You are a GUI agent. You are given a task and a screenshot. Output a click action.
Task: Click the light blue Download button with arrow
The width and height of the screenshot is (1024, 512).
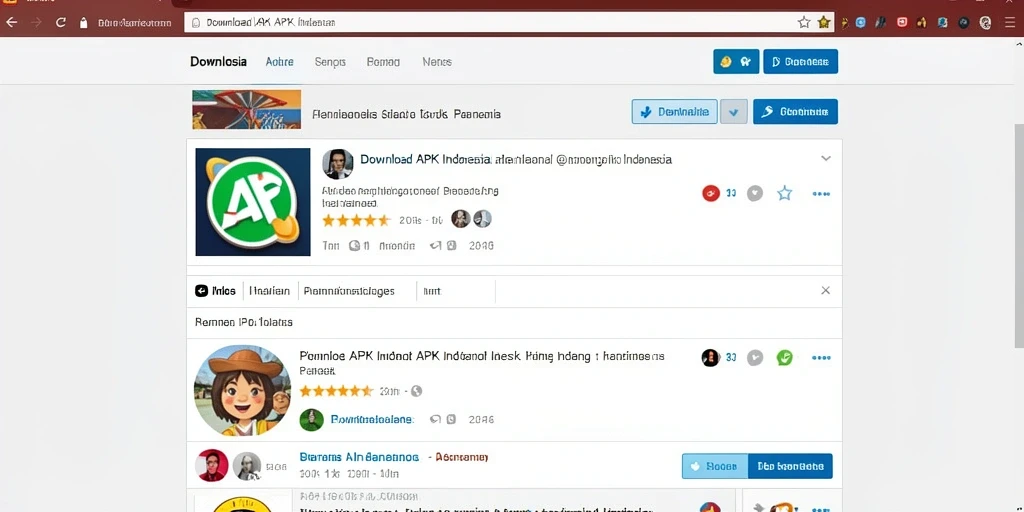(x=675, y=112)
